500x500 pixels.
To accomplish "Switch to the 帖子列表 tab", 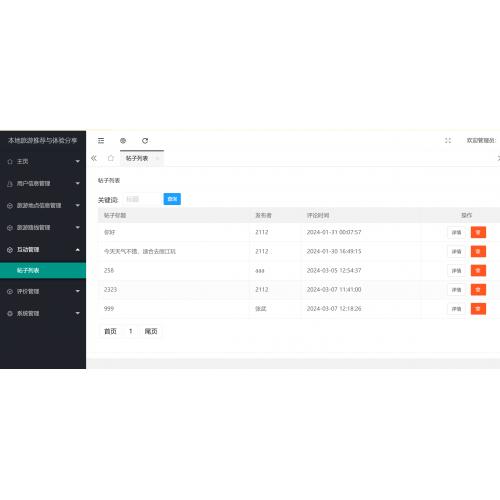I will click(x=137, y=158).
